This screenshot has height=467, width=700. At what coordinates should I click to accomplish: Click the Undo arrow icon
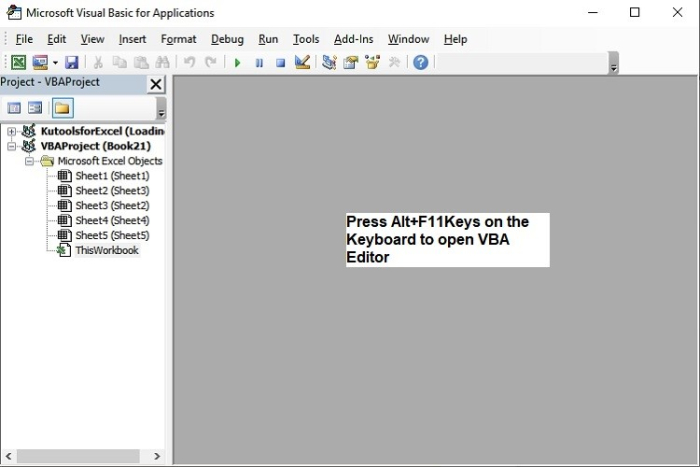tap(189, 62)
